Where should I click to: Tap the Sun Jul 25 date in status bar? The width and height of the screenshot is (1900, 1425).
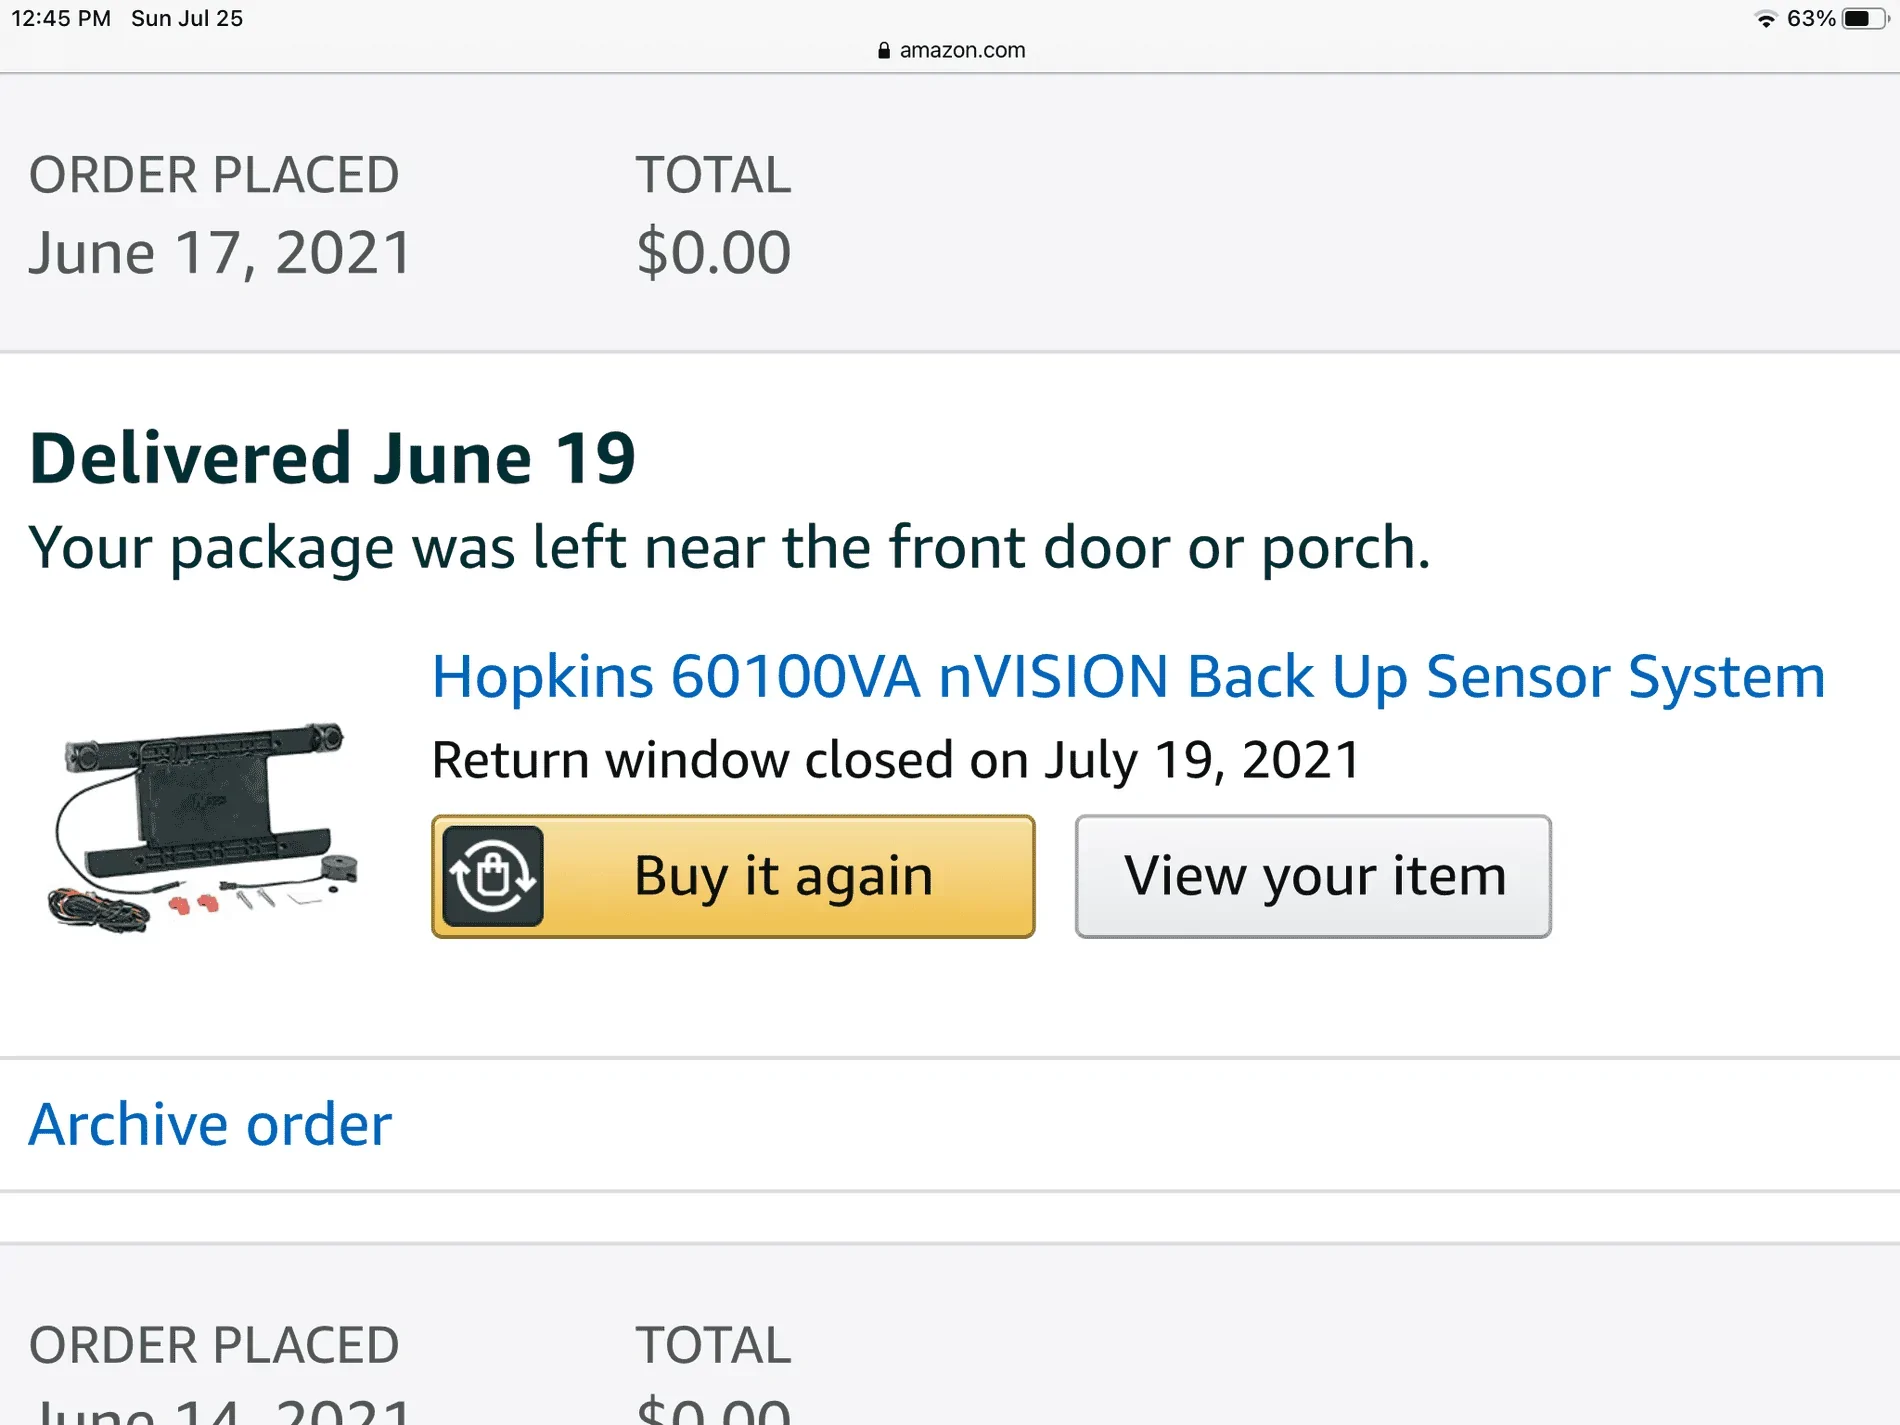[x=187, y=19]
